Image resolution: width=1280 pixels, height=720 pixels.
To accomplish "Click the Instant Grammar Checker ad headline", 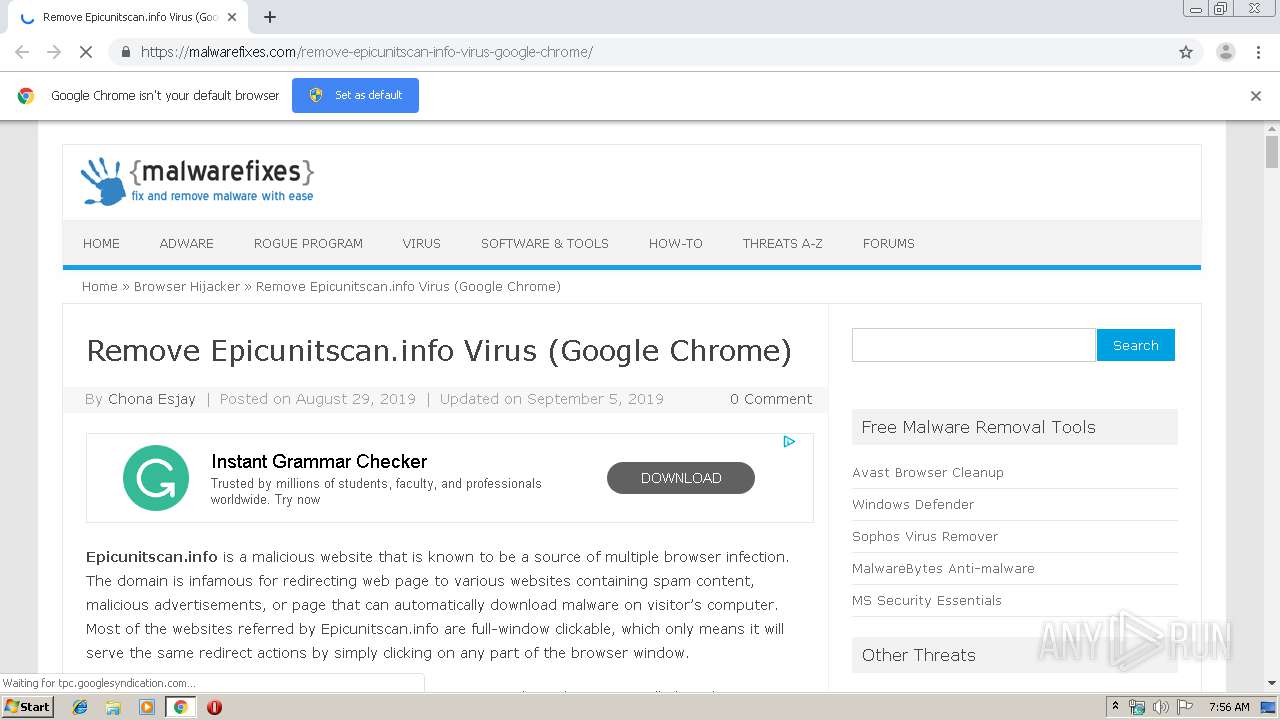I will (319, 461).
